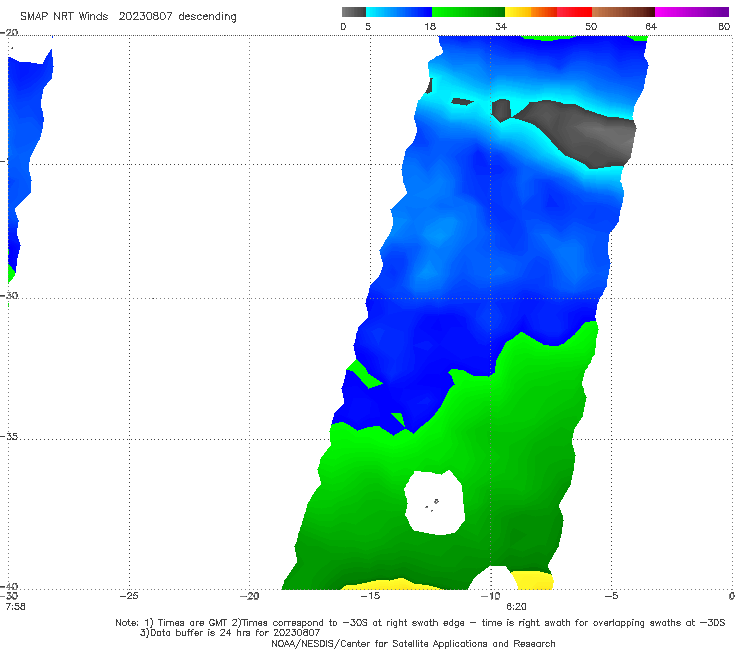Click the color bar label '50'
The height and width of the screenshot is (650, 740).
point(591,26)
